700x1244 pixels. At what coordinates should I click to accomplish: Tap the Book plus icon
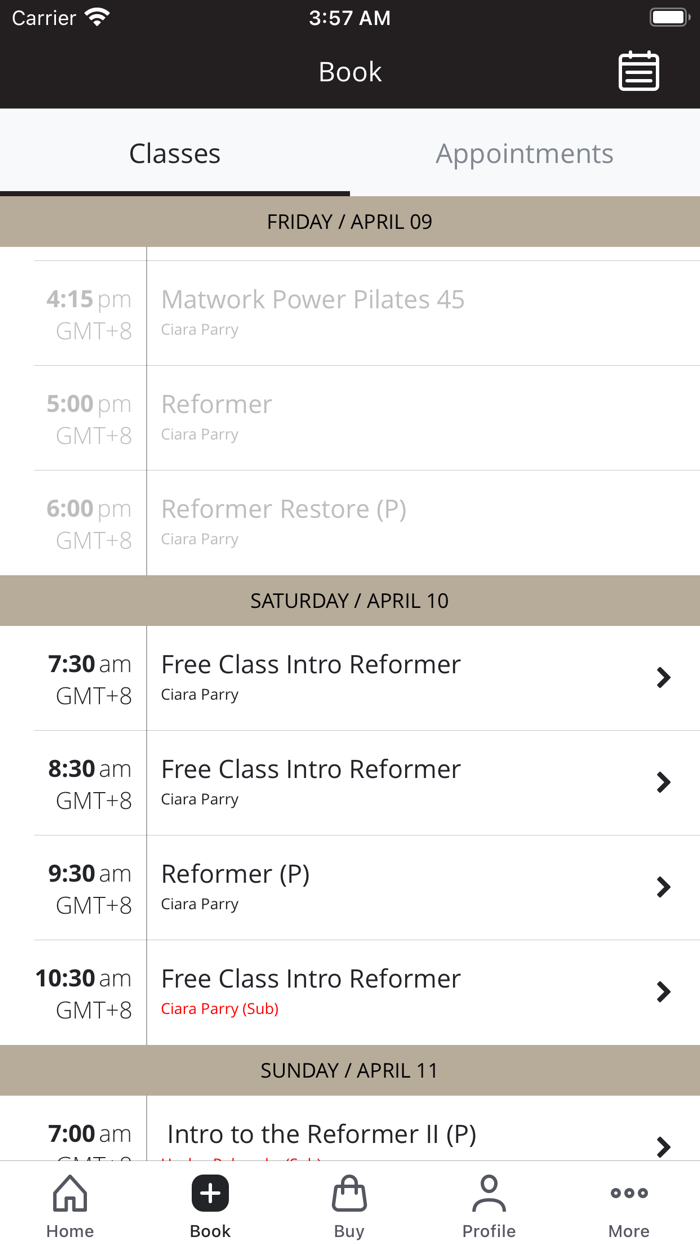(210, 1193)
